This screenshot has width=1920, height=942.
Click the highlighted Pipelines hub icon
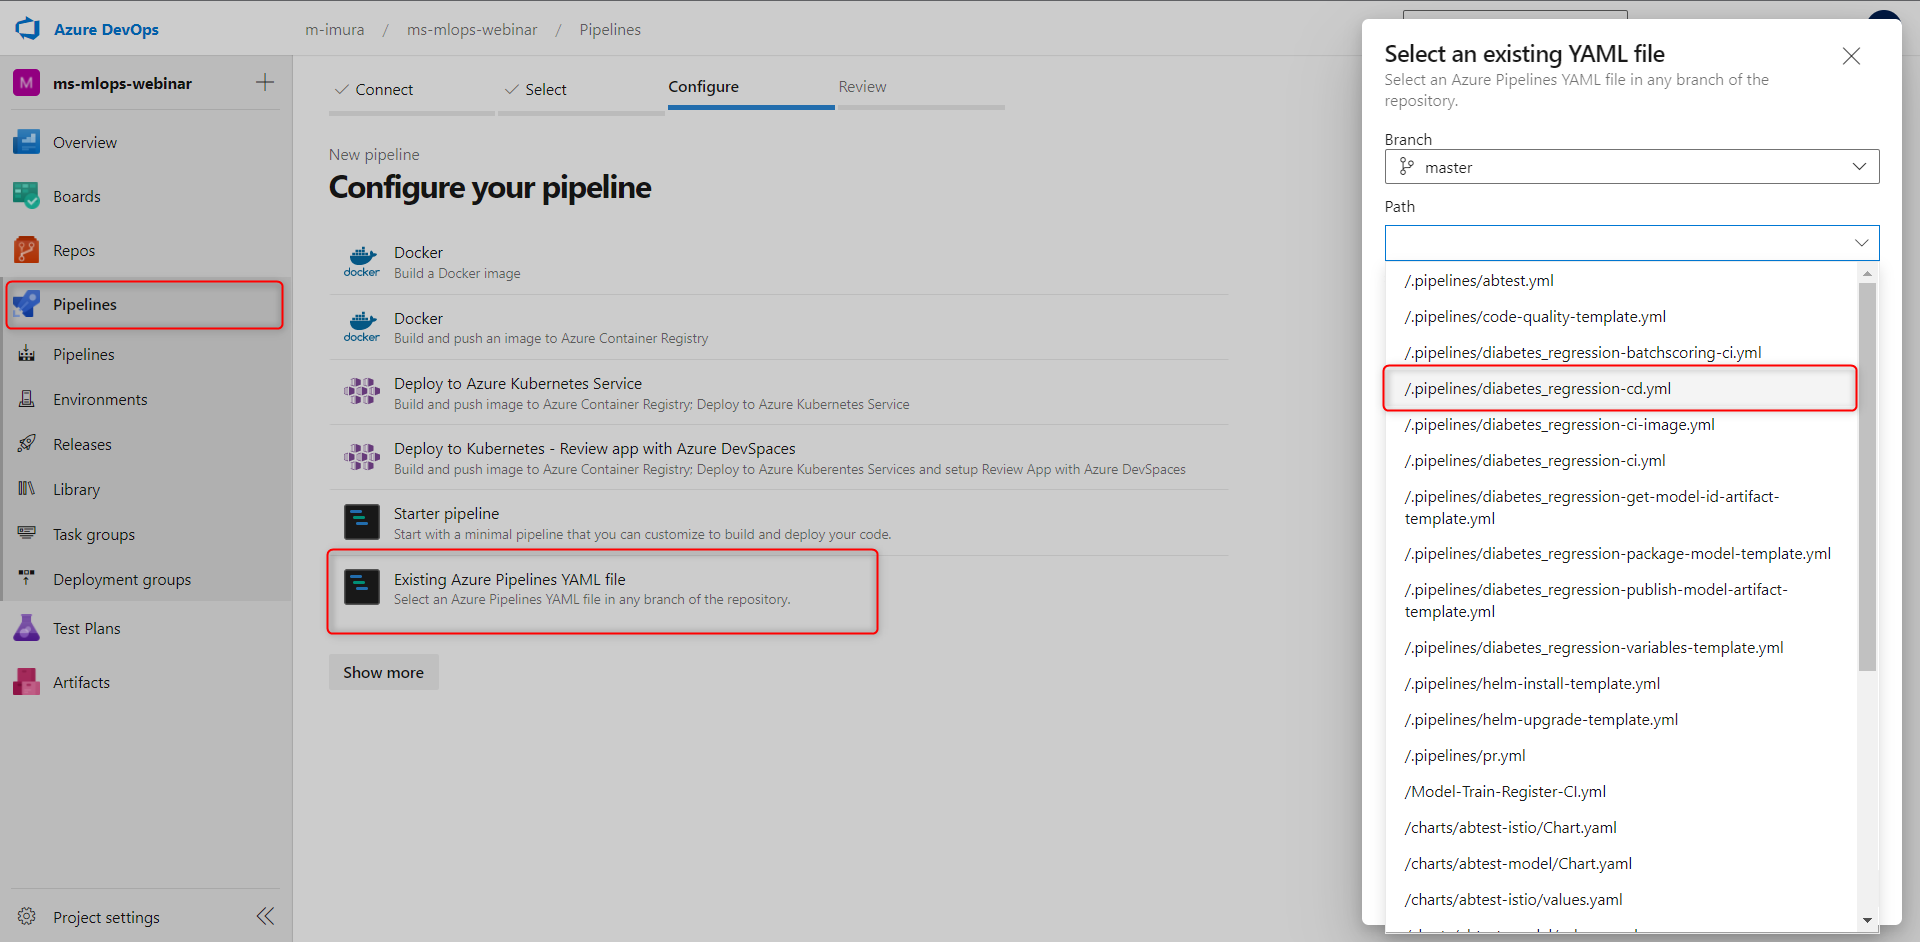click(x=27, y=304)
